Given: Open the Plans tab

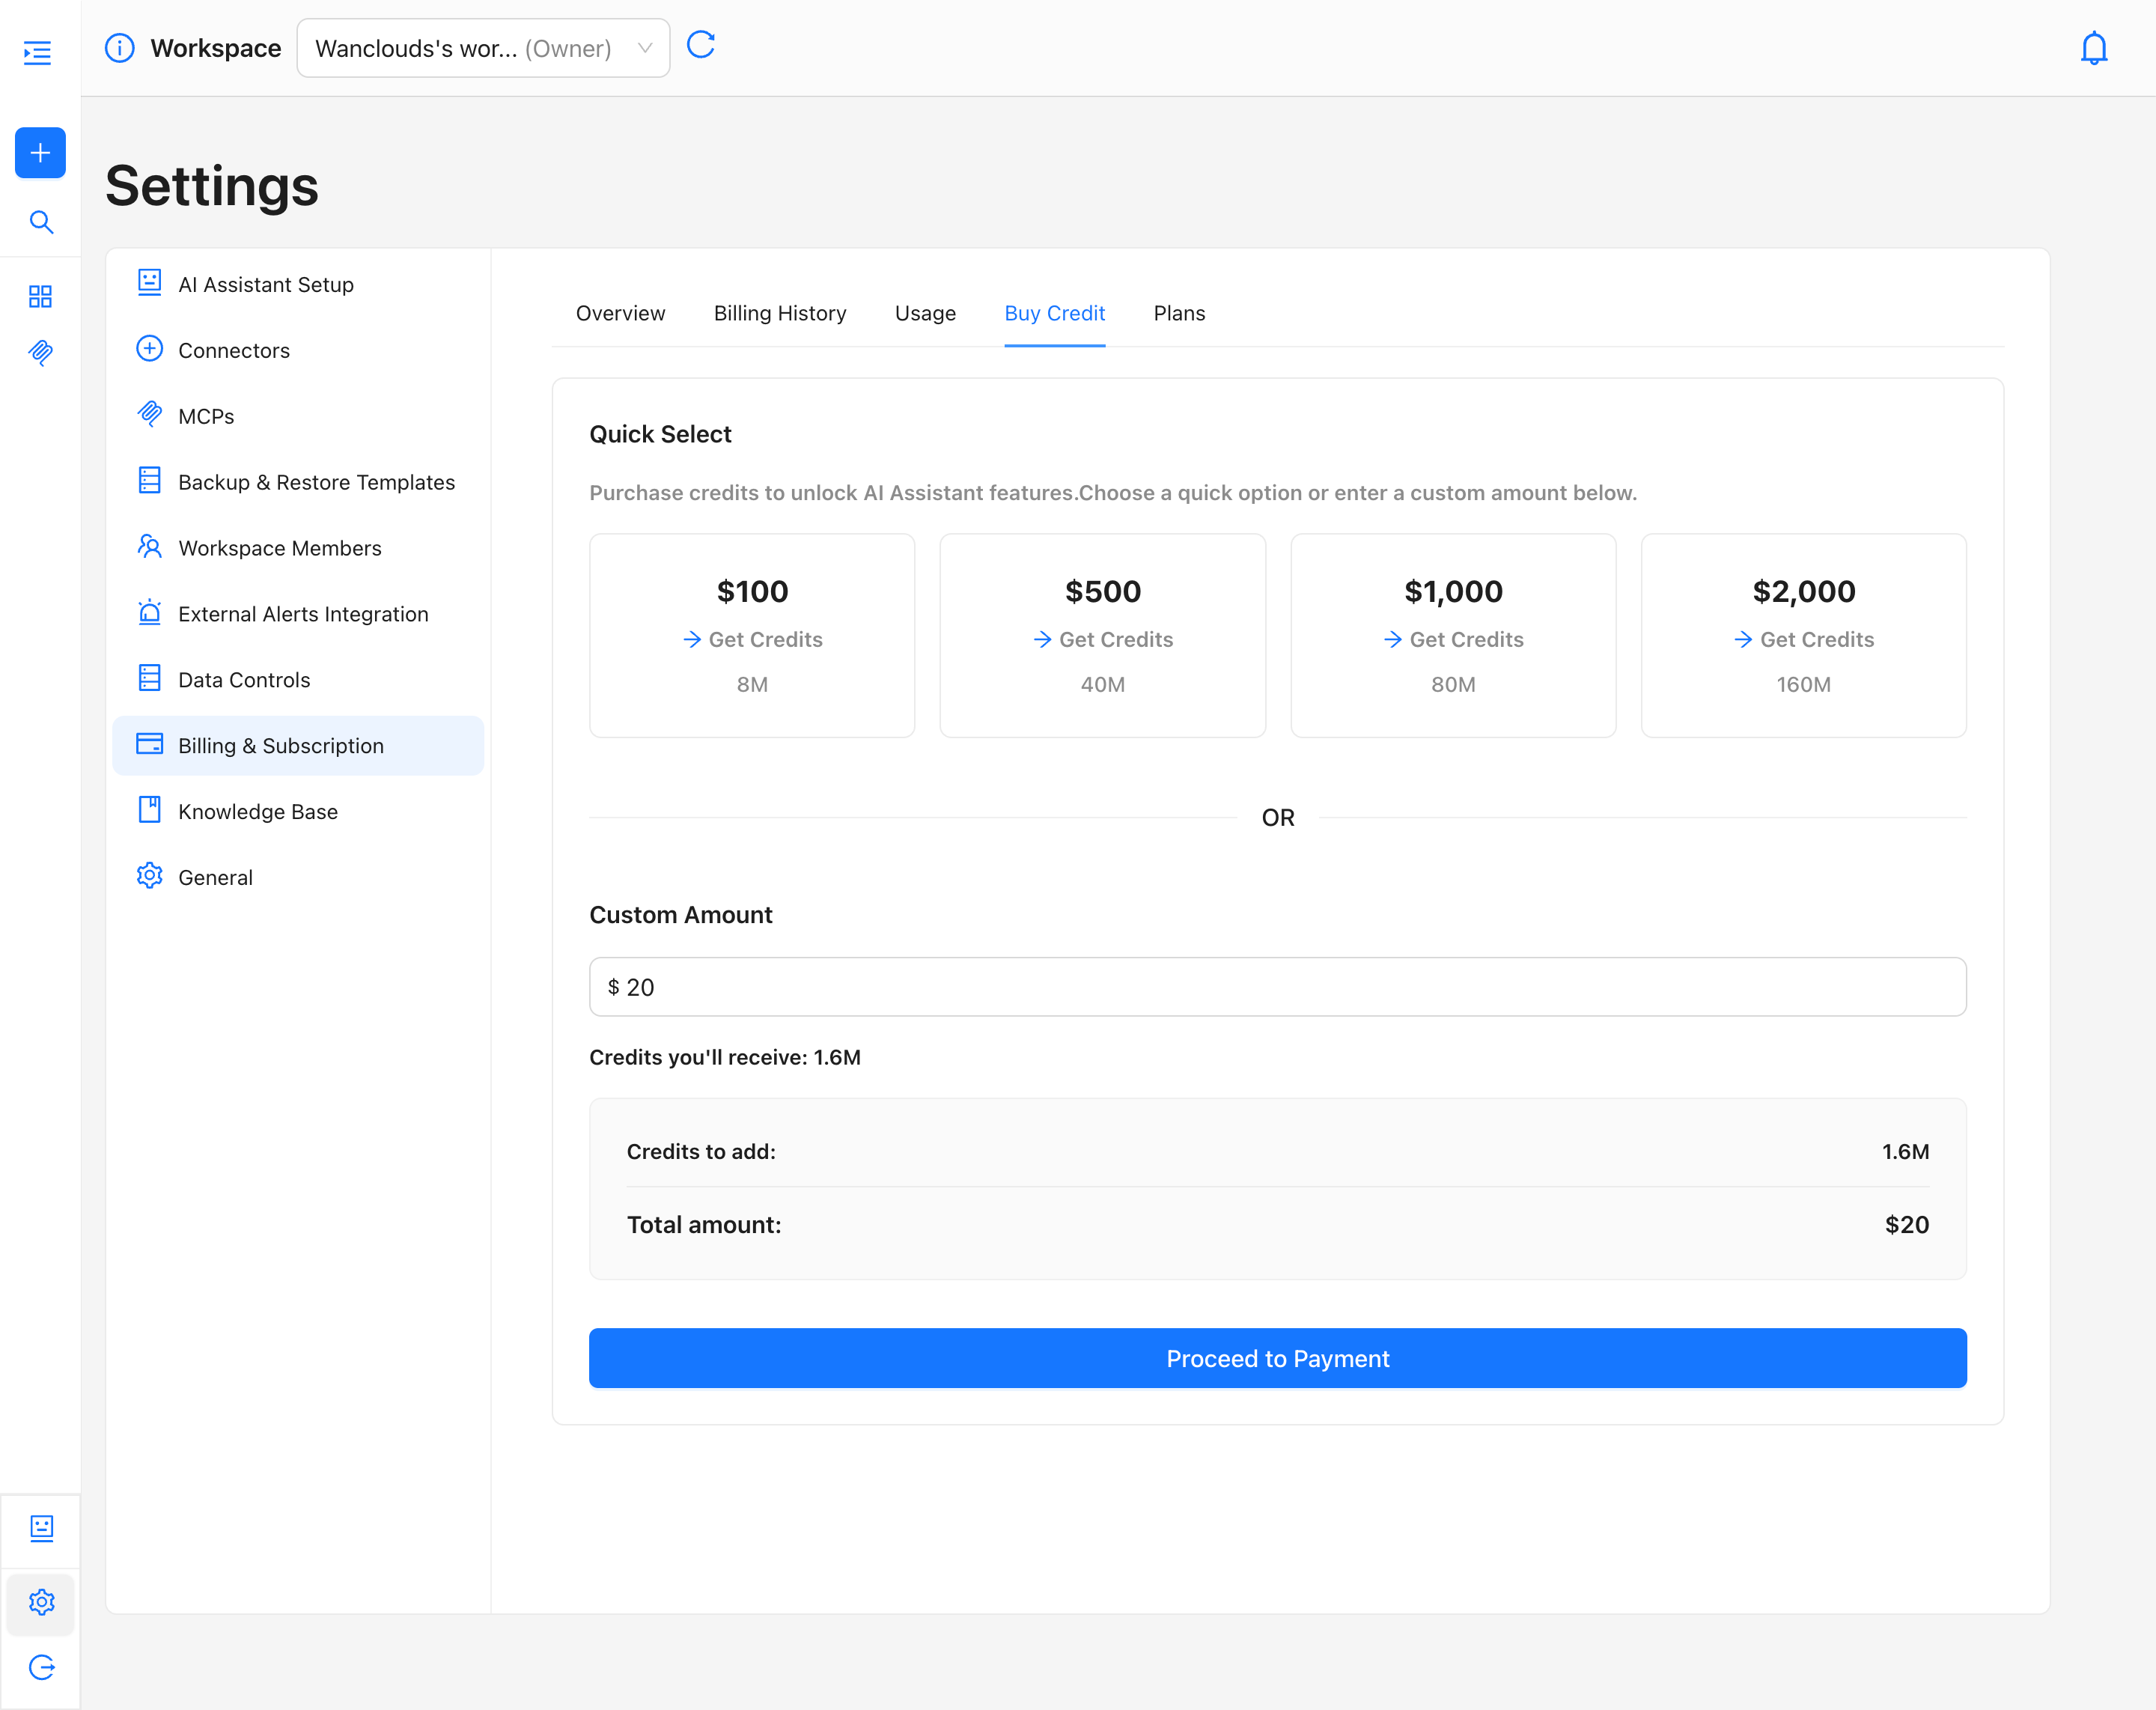Looking at the screenshot, I should point(1179,313).
